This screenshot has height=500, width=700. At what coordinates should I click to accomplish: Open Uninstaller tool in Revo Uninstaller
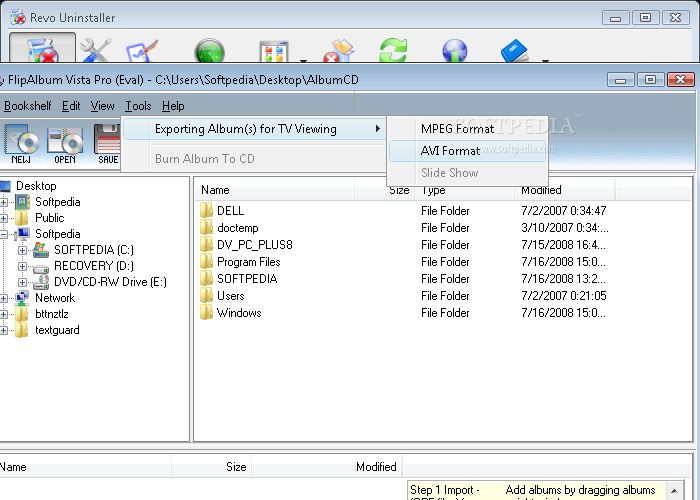(x=42, y=48)
